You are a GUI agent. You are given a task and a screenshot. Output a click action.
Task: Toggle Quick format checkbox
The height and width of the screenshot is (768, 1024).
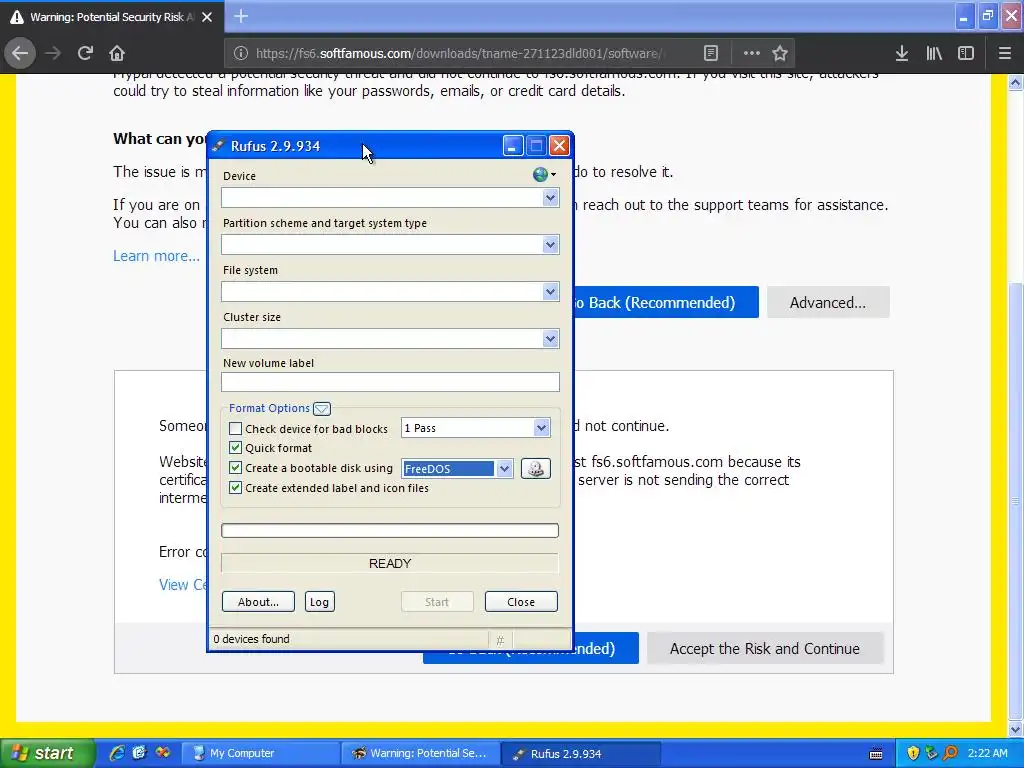pos(235,448)
